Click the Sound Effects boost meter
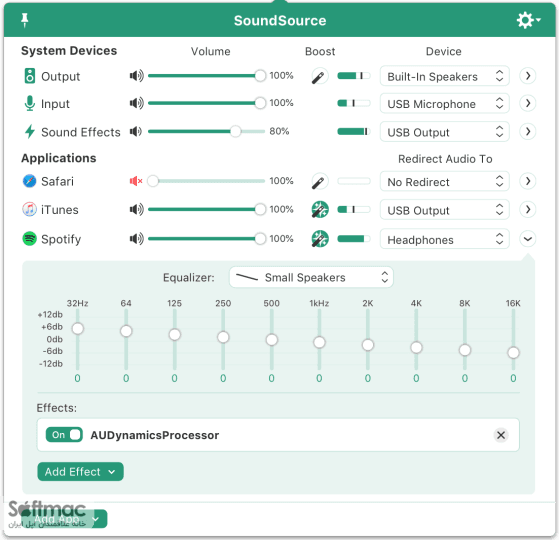The width and height of the screenshot is (559, 540). click(x=354, y=132)
